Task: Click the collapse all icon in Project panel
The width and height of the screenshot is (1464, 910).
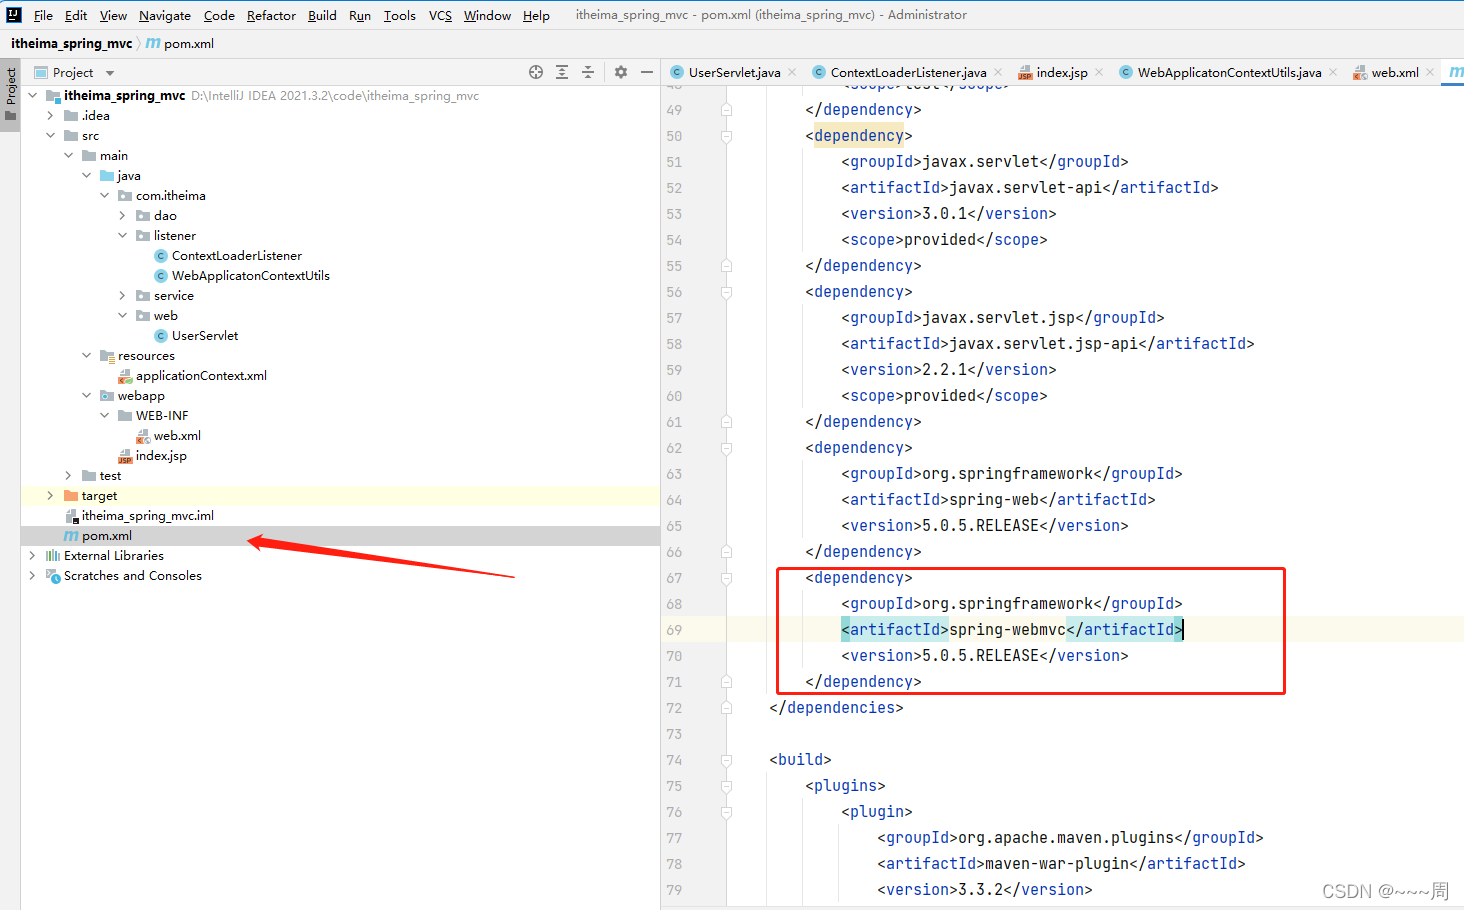Action: click(588, 72)
